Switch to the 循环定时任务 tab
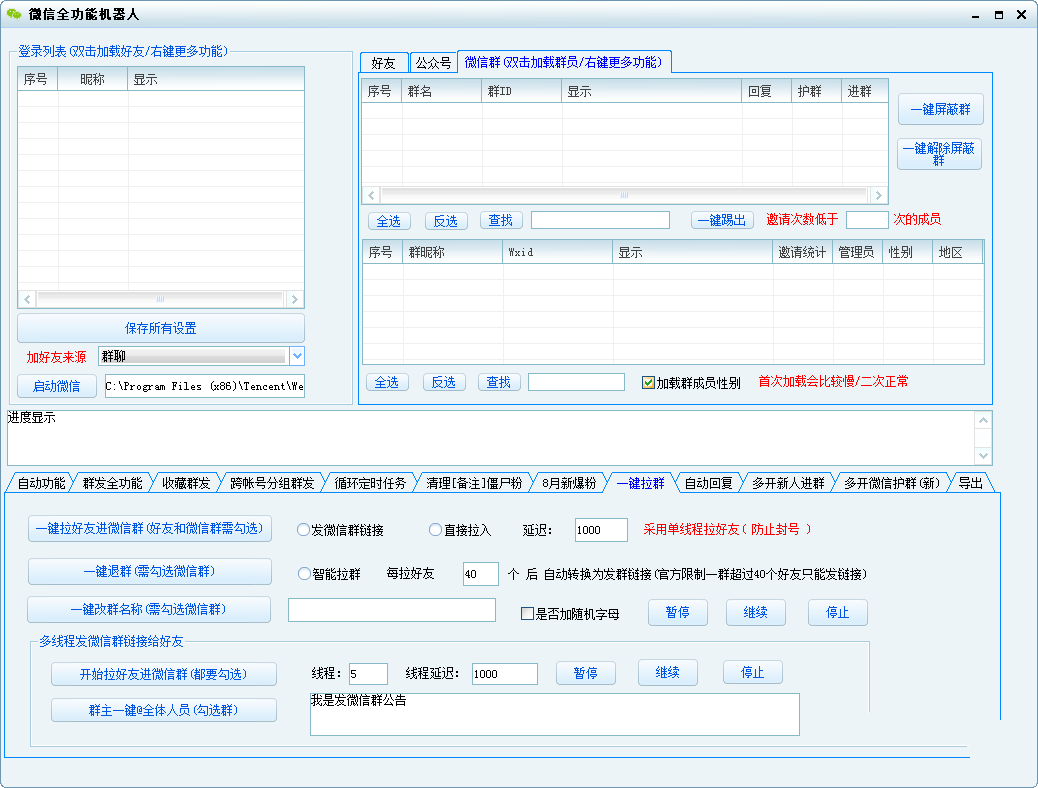This screenshot has width=1038, height=788. point(370,483)
